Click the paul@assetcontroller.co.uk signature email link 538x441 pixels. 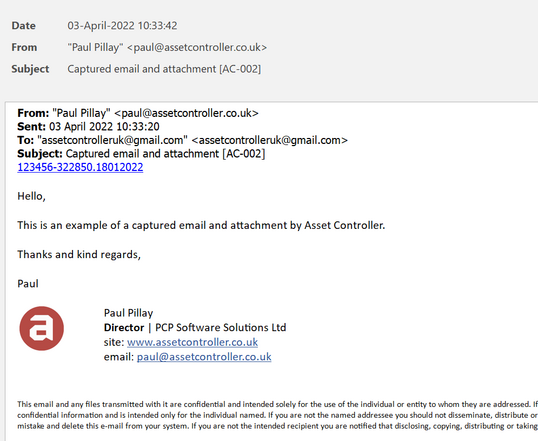pos(204,357)
